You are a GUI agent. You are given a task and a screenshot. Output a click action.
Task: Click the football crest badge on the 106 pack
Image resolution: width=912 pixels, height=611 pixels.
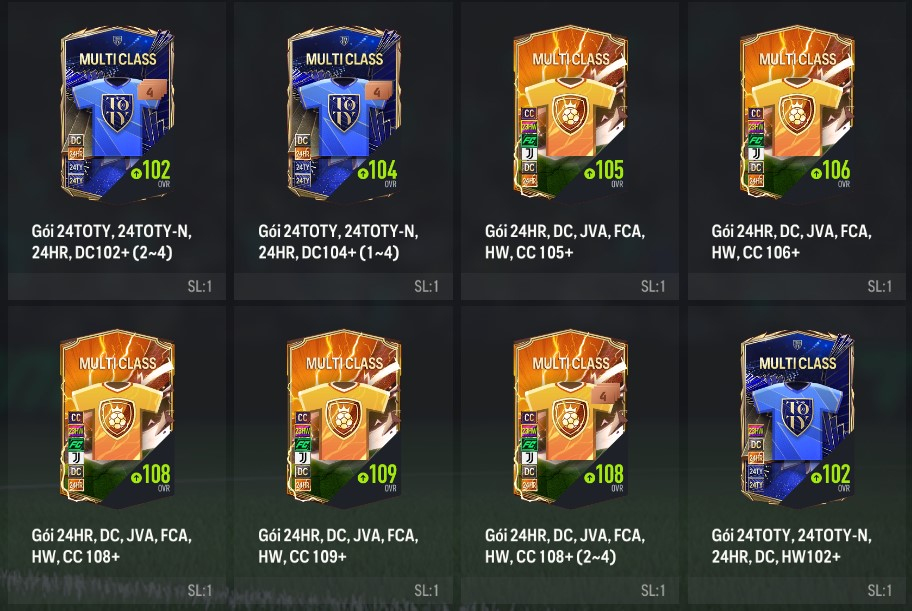click(797, 115)
